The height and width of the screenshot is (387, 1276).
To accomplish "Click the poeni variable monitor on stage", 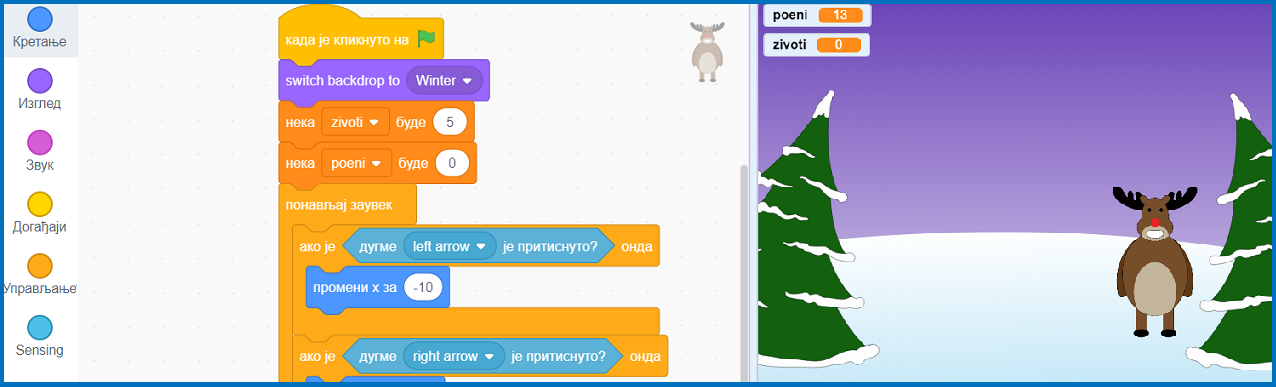I will 817,15.
